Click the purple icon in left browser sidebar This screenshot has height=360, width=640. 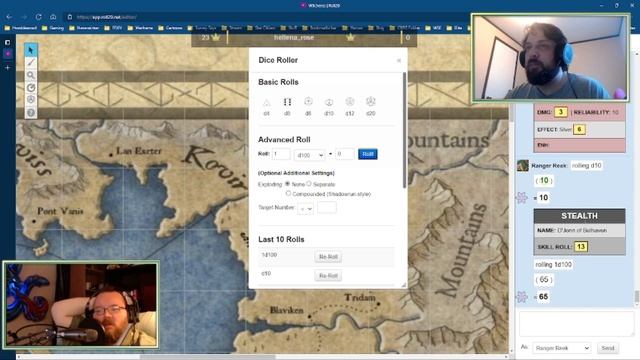click(x=7, y=53)
